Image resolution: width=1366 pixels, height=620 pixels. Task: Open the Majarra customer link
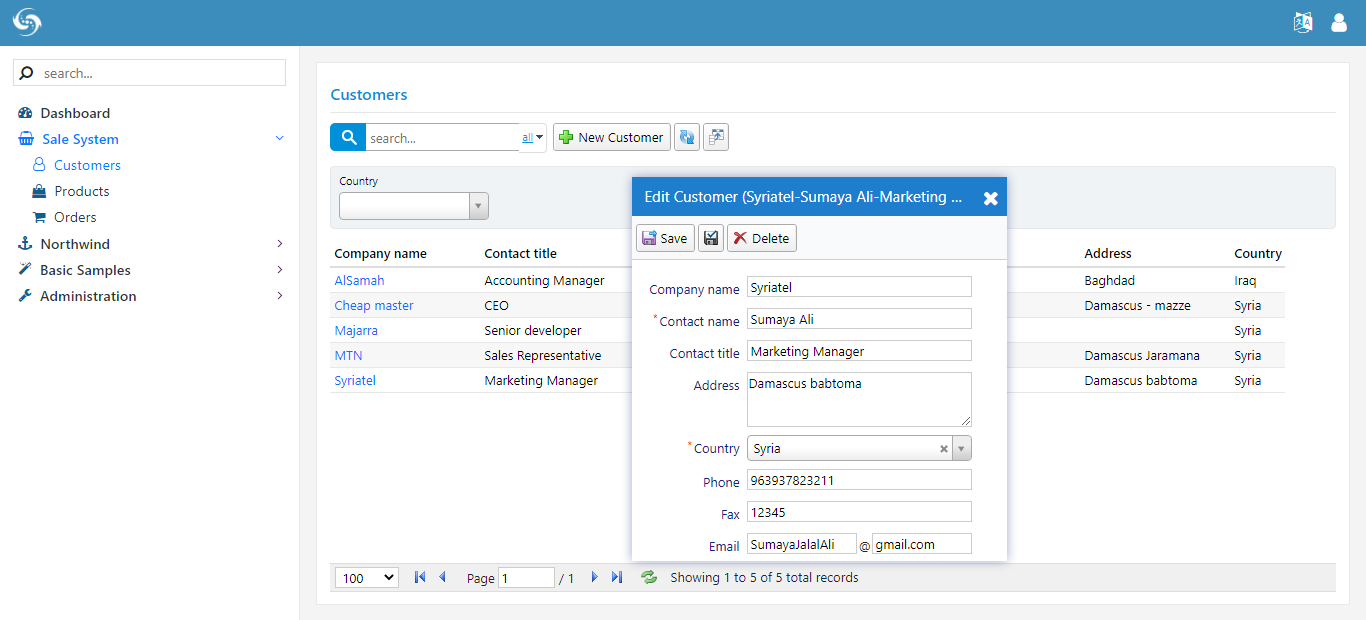click(x=356, y=331)
